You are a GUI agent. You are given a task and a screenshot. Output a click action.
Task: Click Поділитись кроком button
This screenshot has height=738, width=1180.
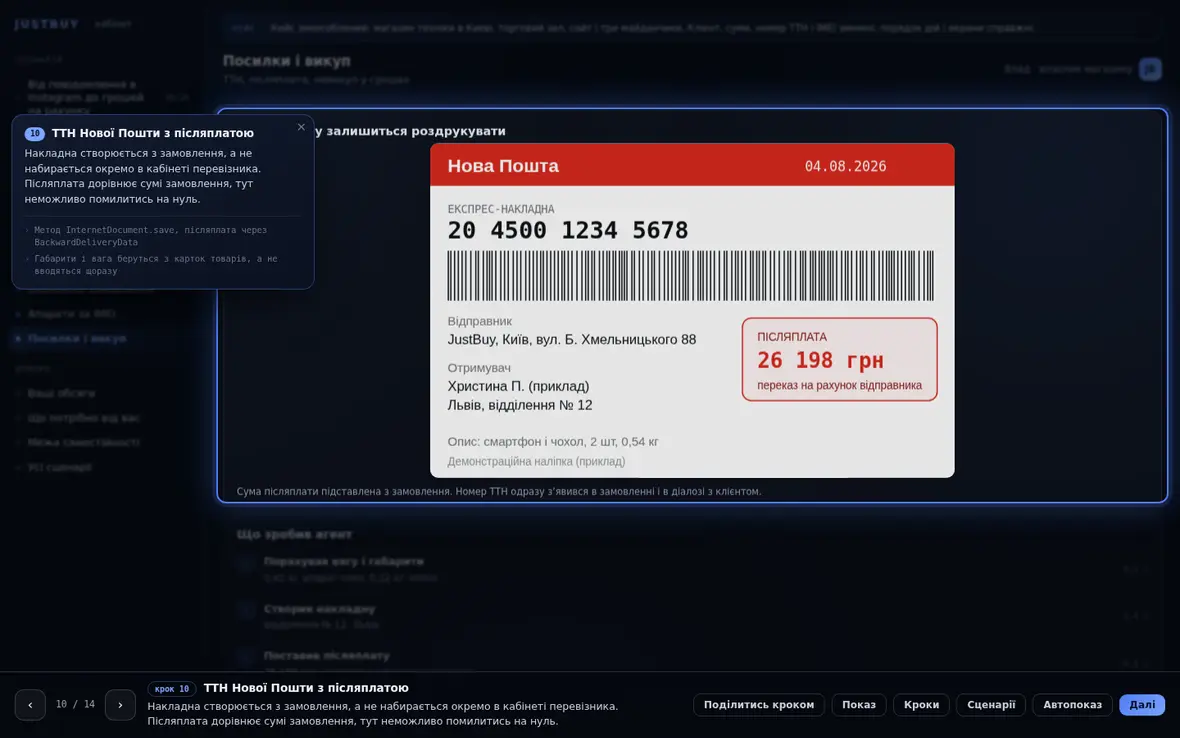[759, 705]
